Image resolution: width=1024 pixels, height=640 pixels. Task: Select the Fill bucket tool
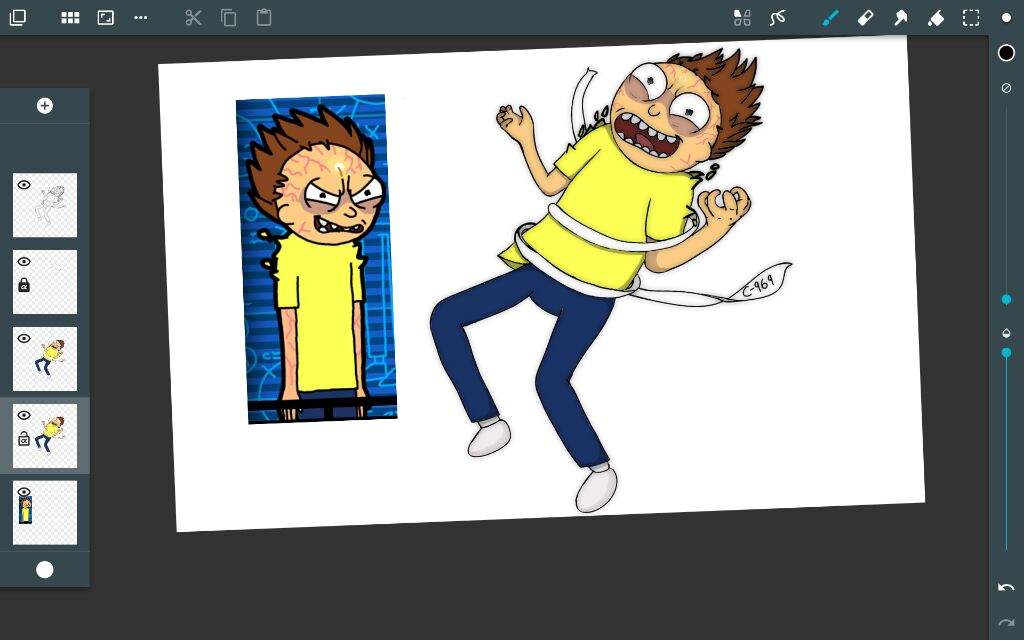click(x=936, y=18)
